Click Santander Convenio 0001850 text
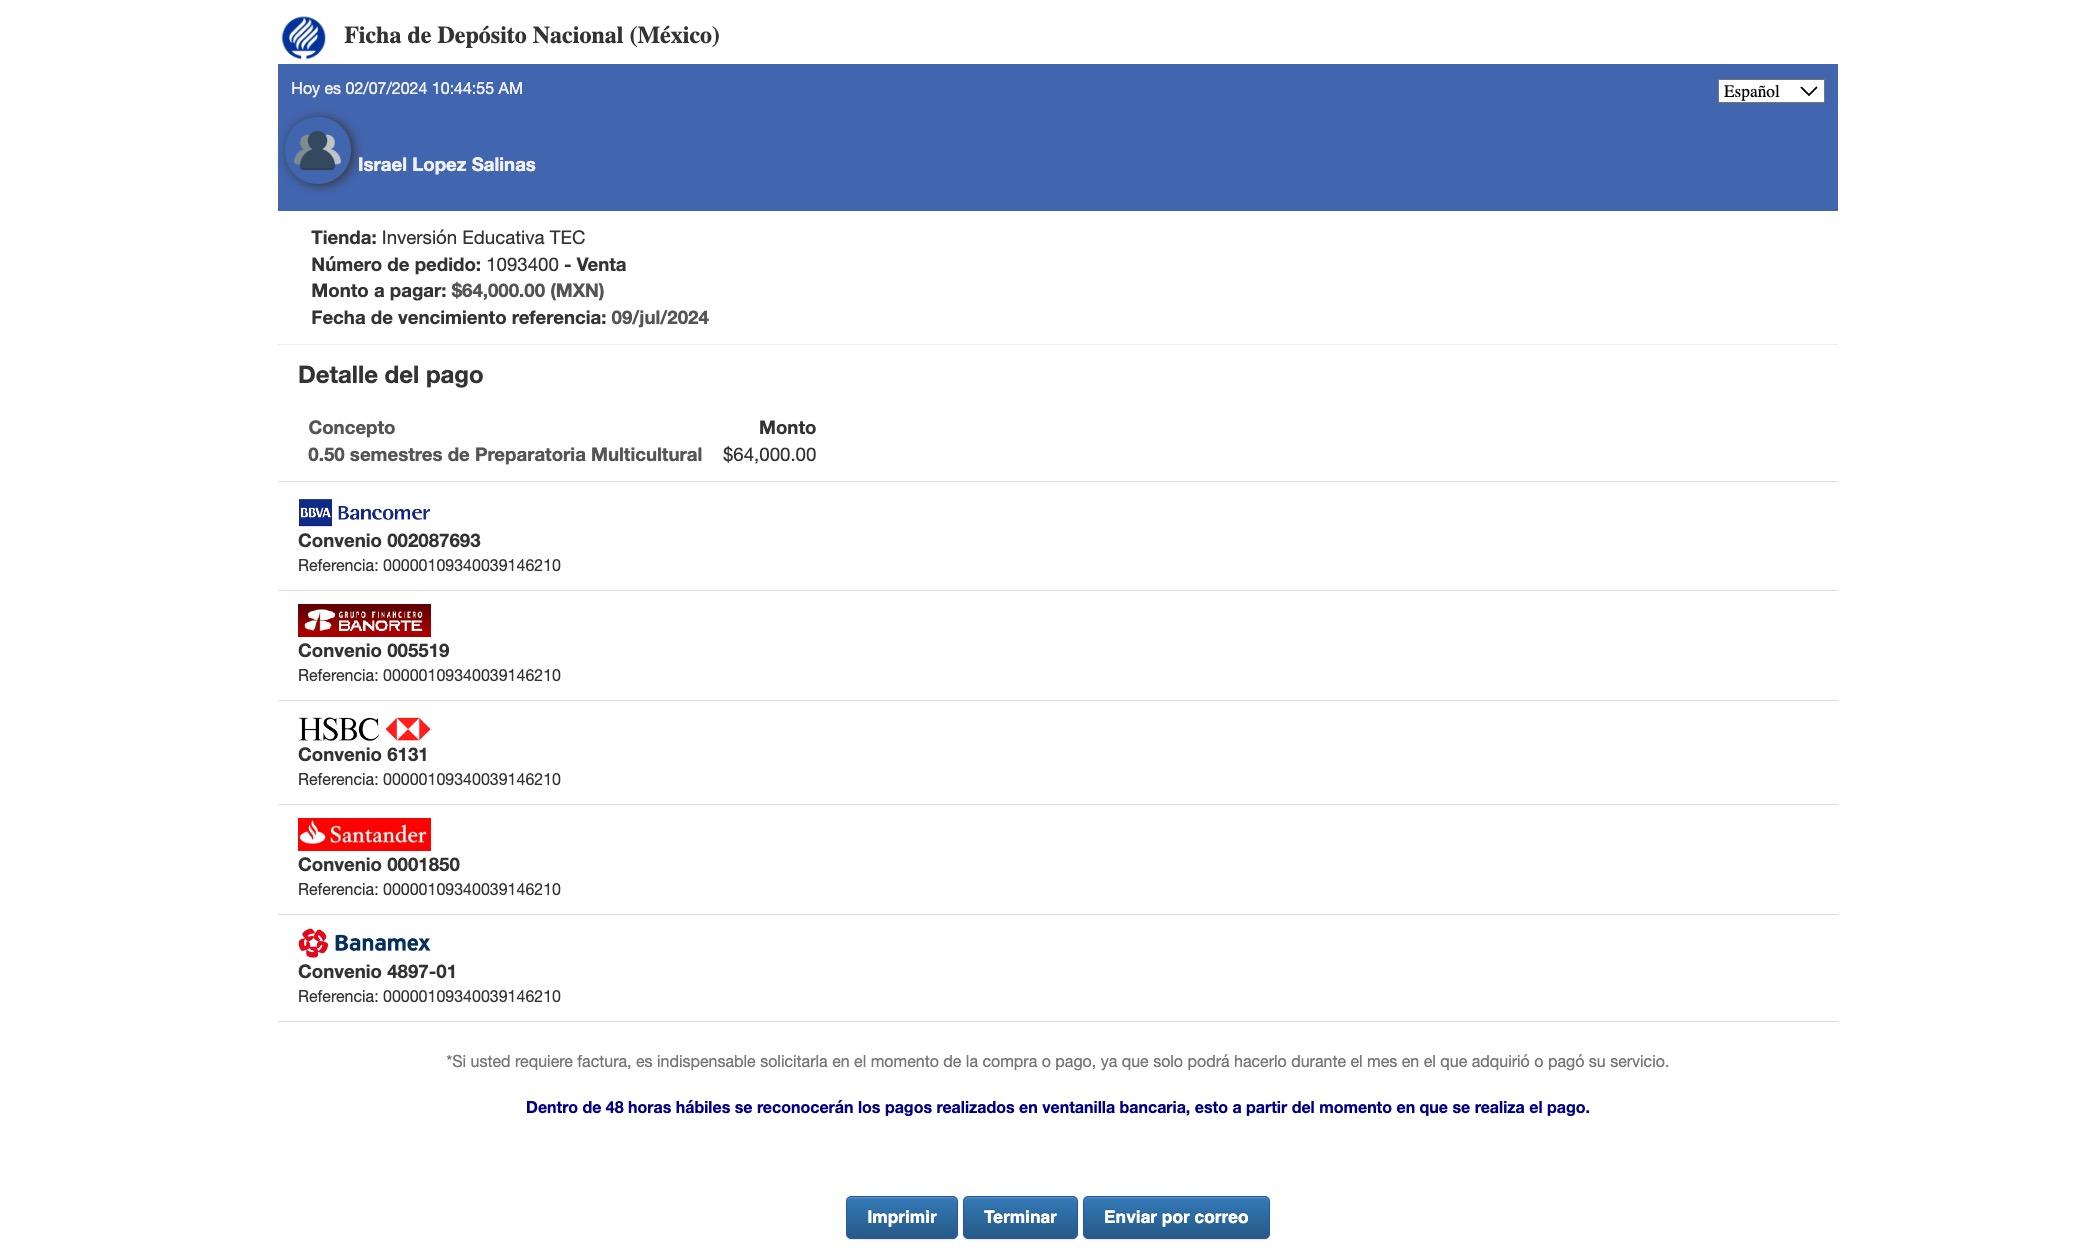 point(378,865)
